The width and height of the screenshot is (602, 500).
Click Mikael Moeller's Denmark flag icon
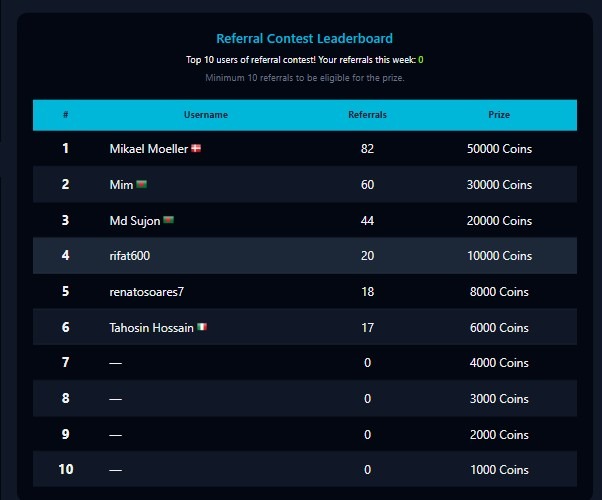click(x=196, y=148)
